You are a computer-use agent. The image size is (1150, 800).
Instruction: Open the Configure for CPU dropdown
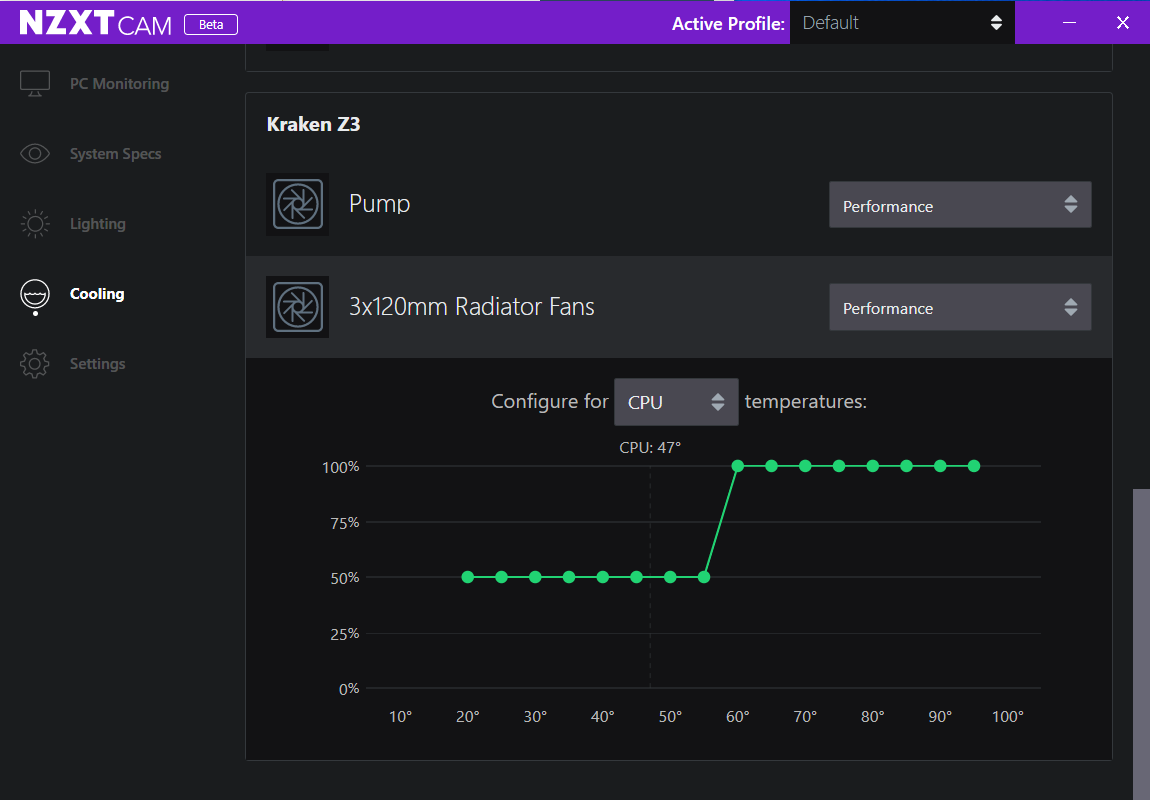coord(675,402)
